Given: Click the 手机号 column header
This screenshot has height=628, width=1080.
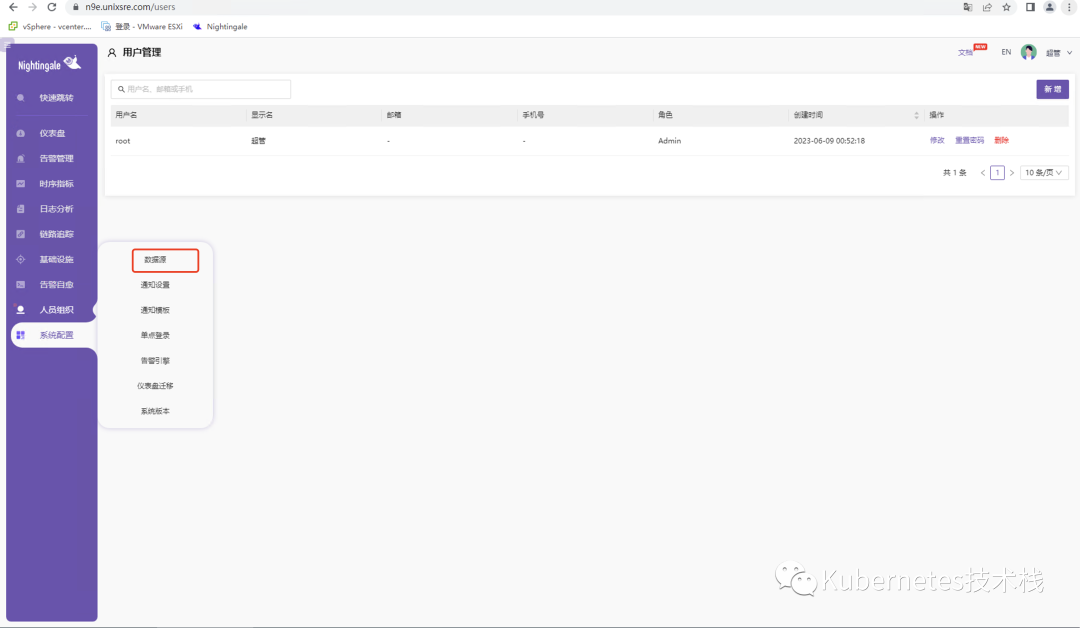Looking at the screenshot, I should pyautogui.click(x=533, y=115).
